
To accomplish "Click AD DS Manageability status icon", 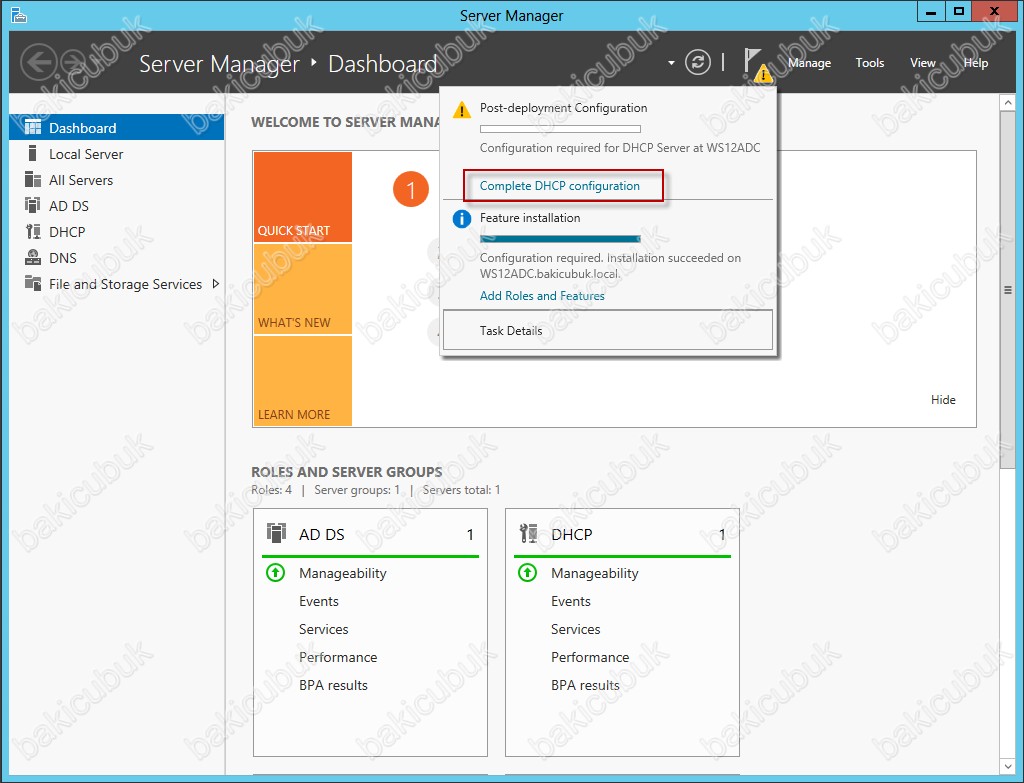I will (x=276, y=573).
